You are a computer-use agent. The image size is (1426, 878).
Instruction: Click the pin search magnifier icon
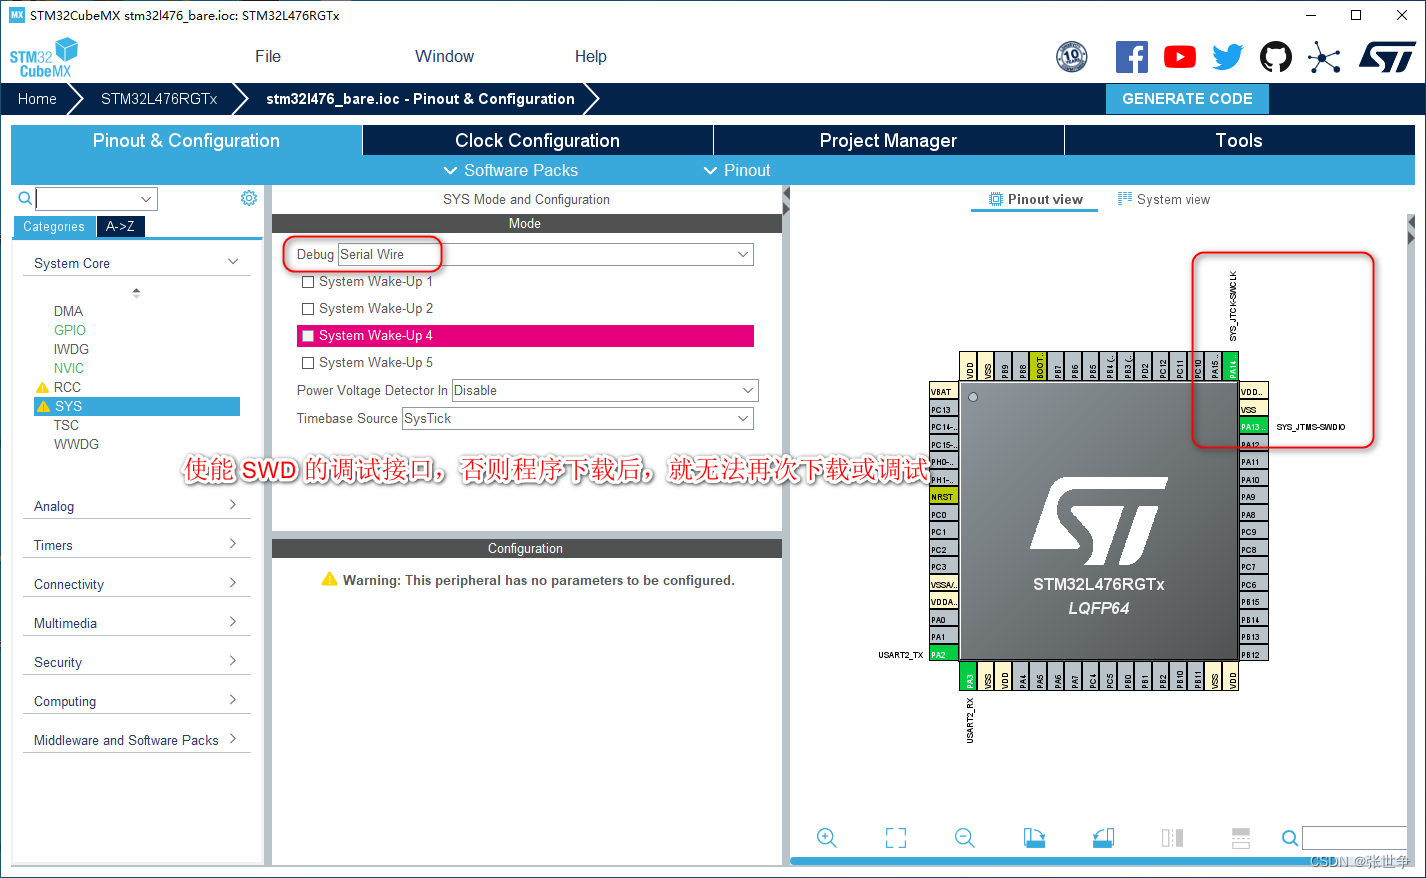[1290, 838]
